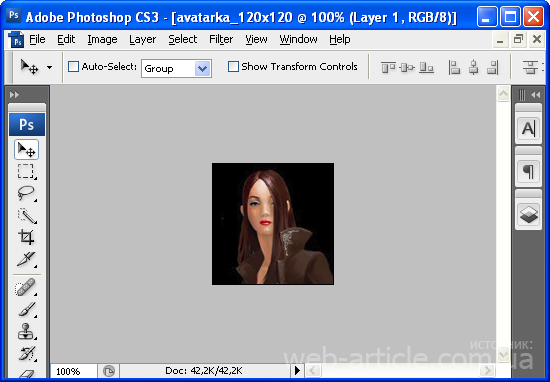
Task: Select the Clone Stamp tool
Action: click(x=26, y=331)
